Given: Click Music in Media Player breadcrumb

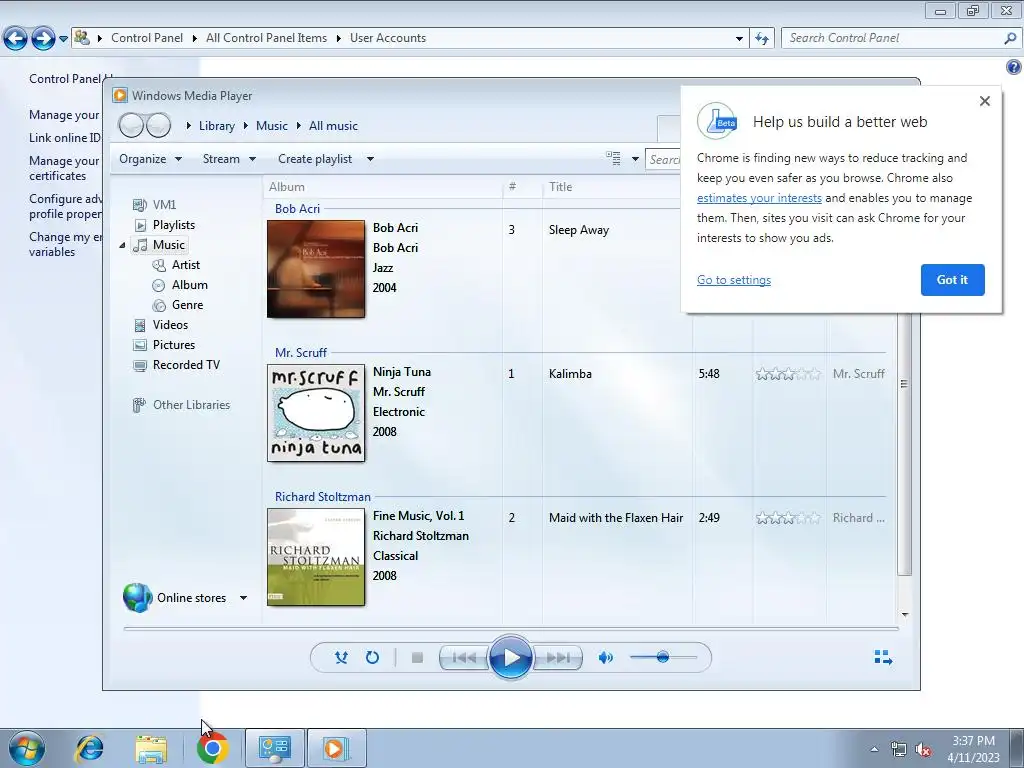Looking at the screenshot, I should 272,126.
